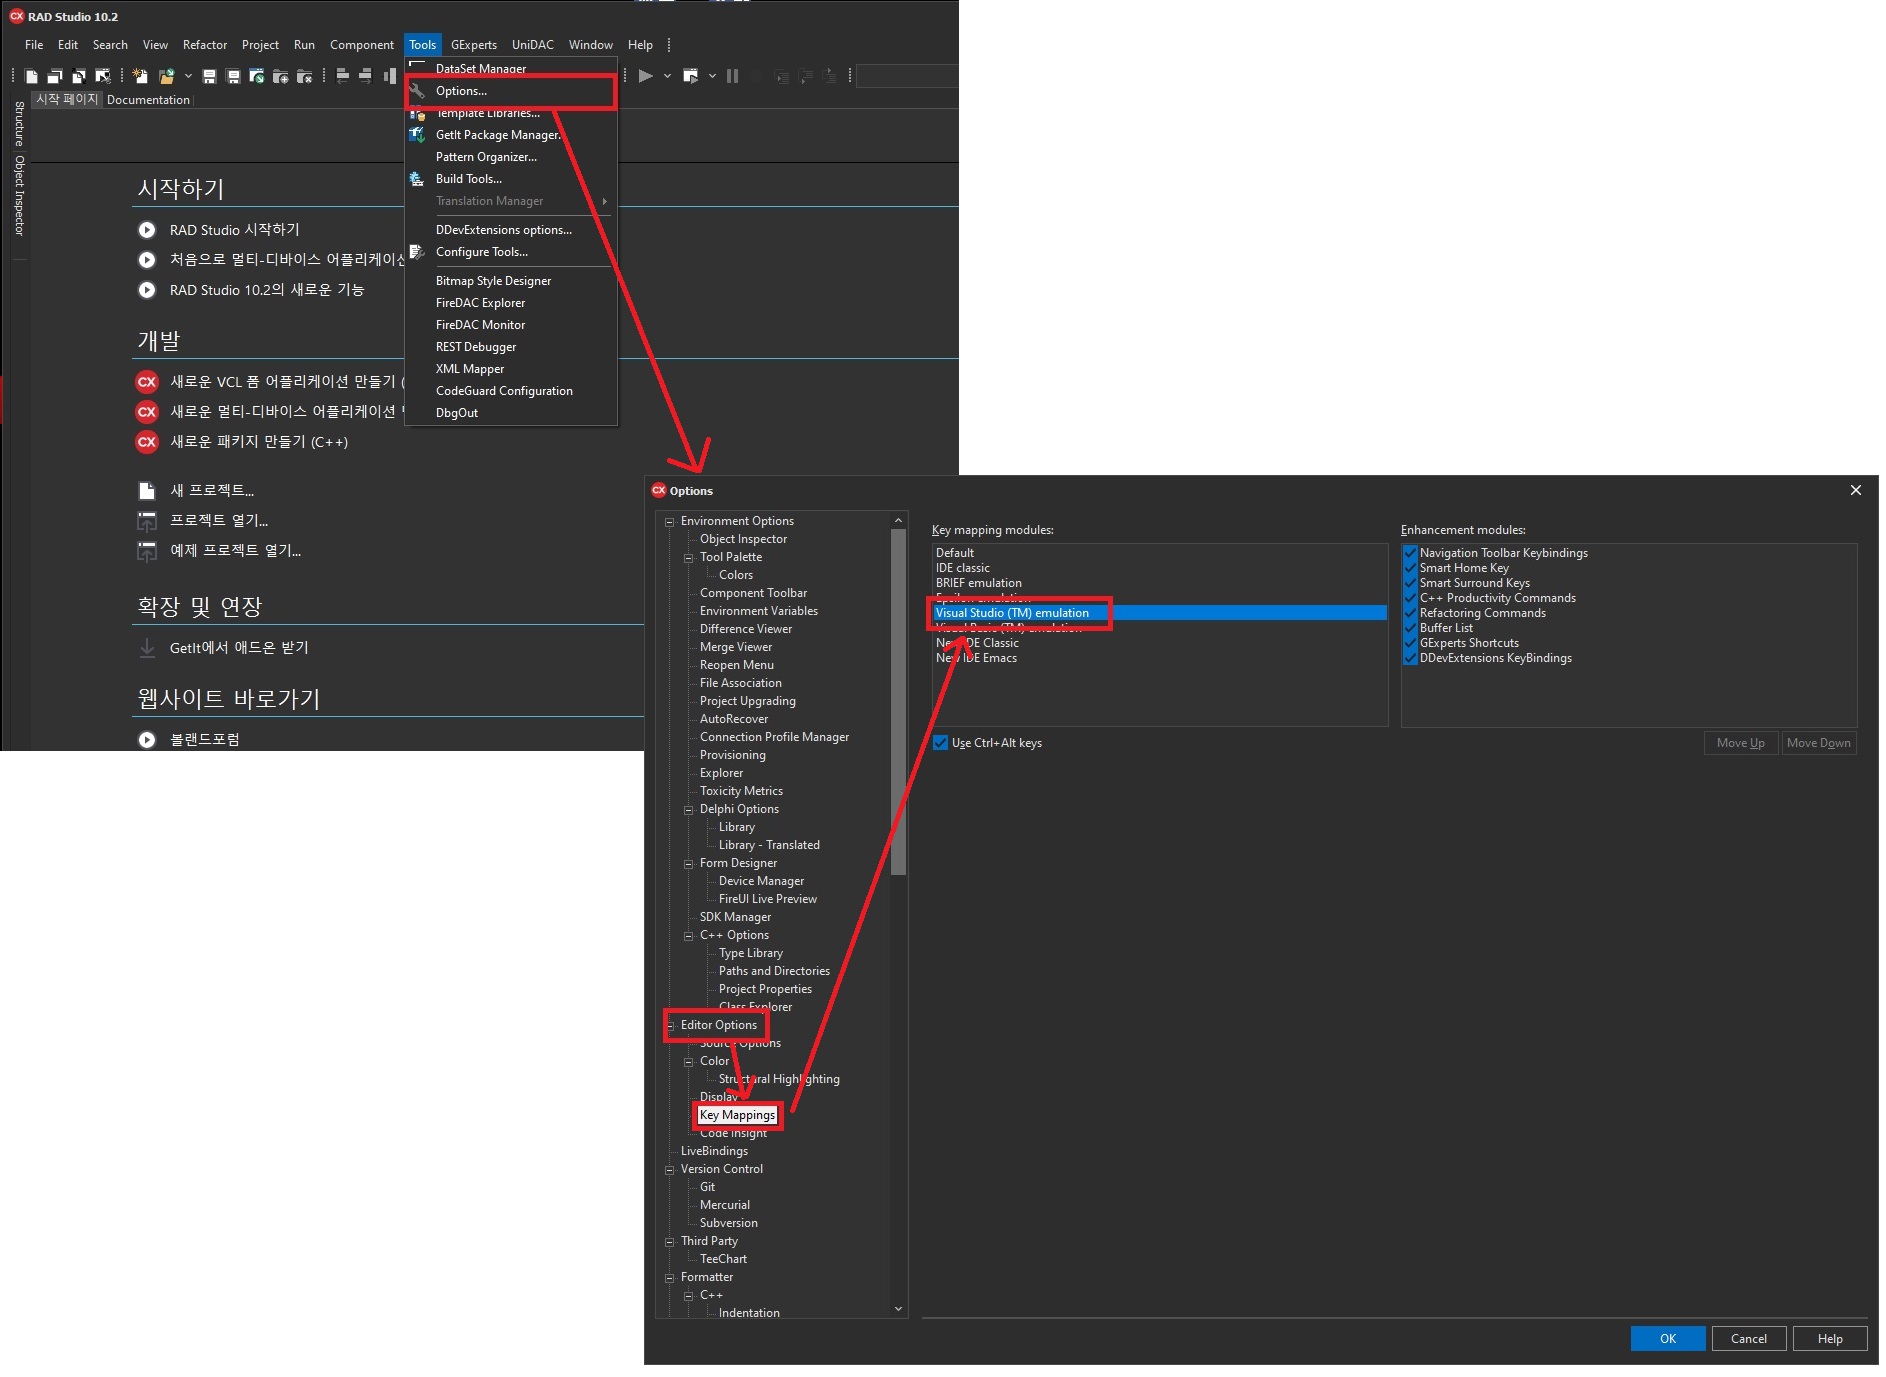Screen dimensions: 1886x1377
Task: Collapse the Form Designer tree node
Action: point(689,864)
